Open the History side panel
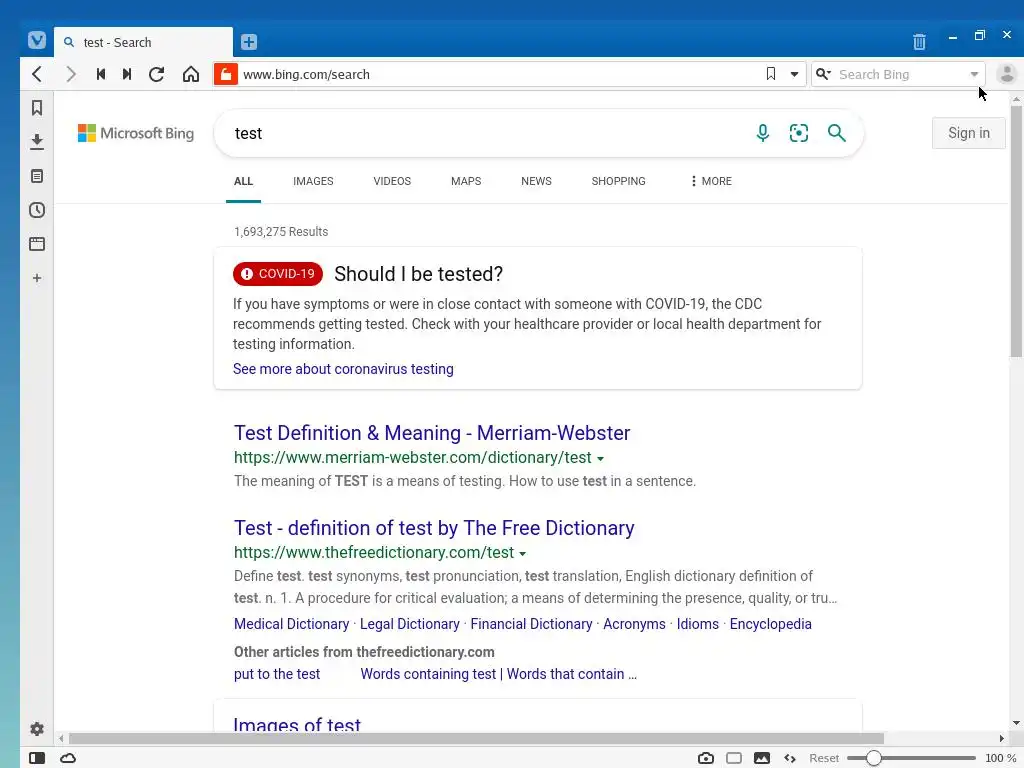 (x=37, y=210)
